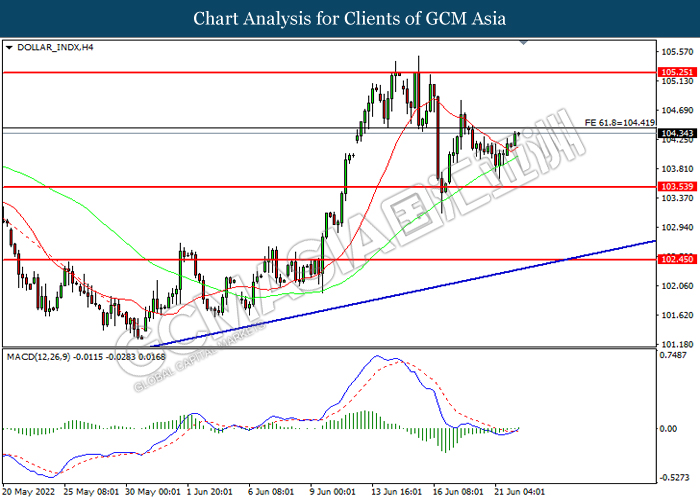
Task: Click the current price label 104.343
Action: pyautogui.click(x=677, y=133)
